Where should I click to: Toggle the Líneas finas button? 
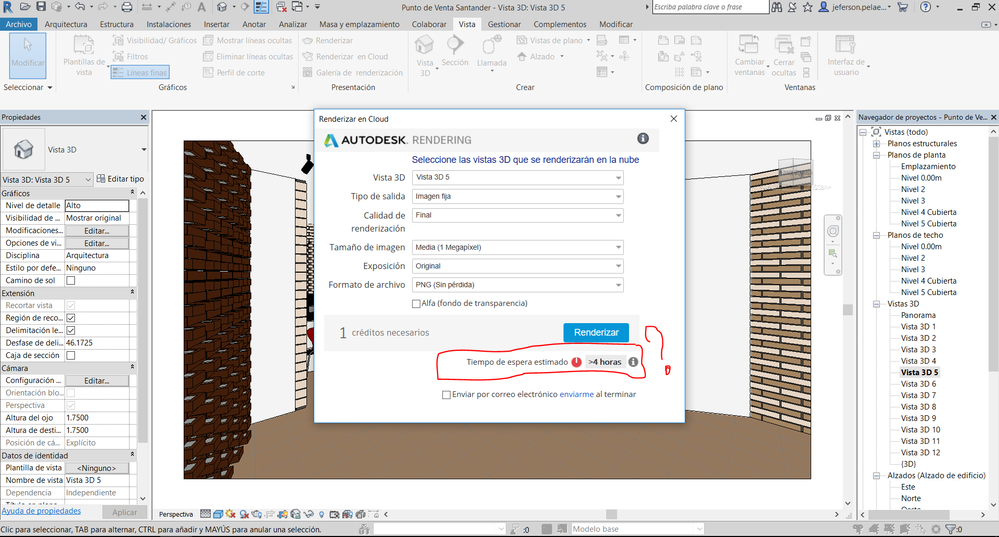click(140, 73)
